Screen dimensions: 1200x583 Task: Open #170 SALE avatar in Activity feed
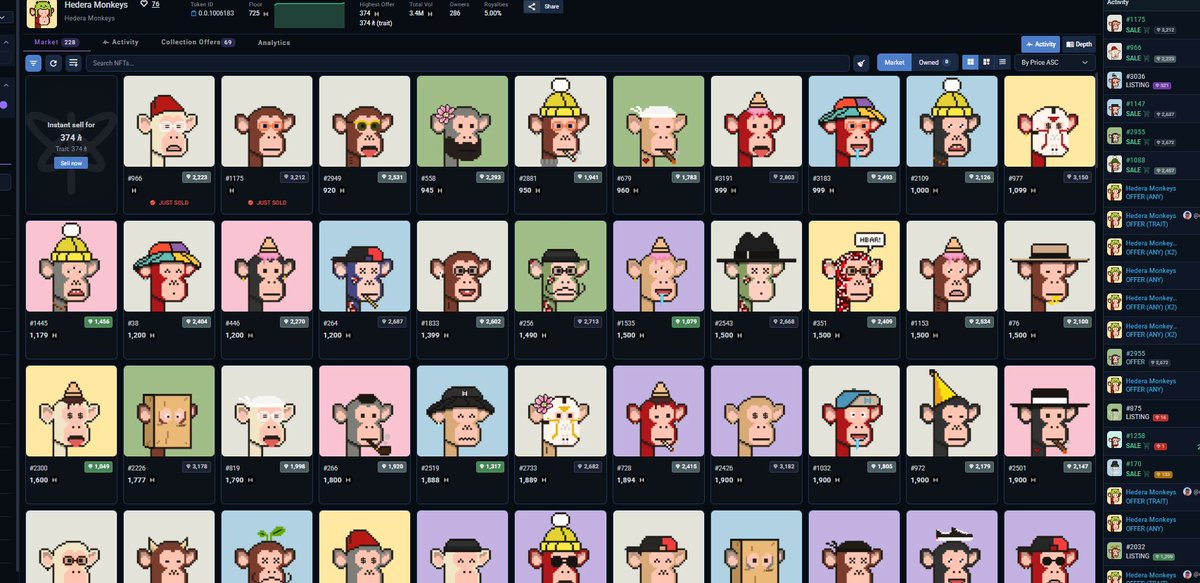[x=1113, y=468]
